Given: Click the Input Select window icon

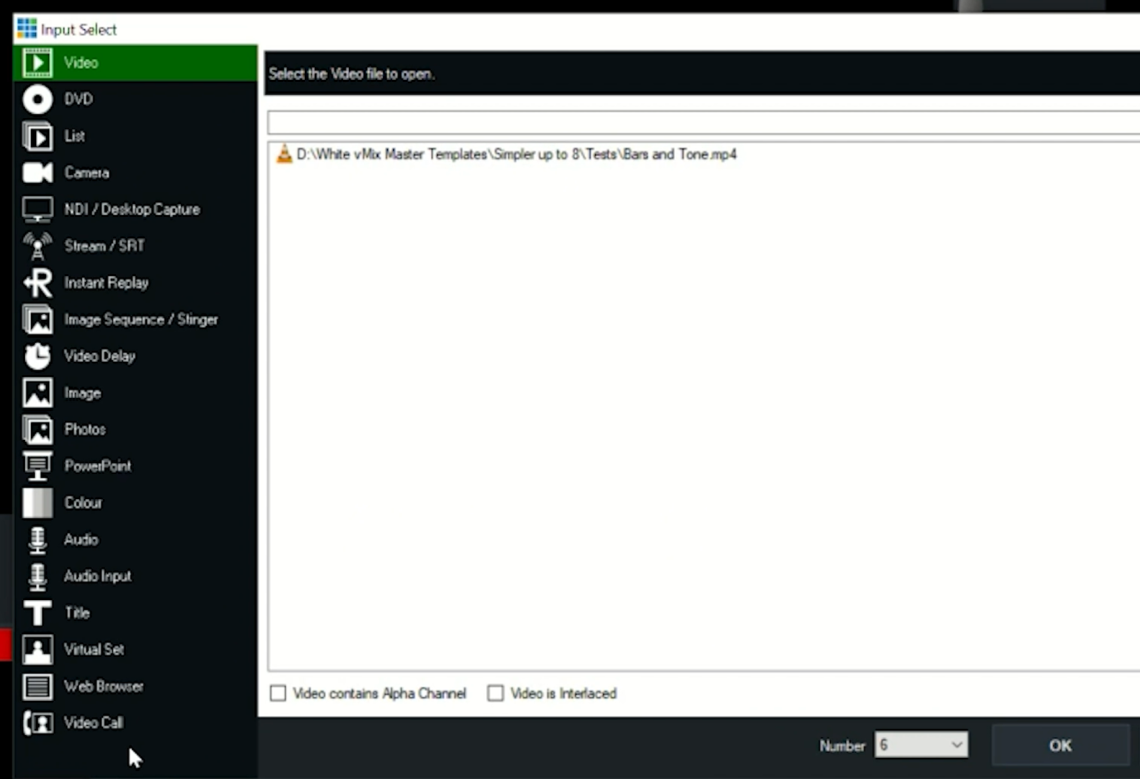Looking at the screenshot, I should [x=27, y=28].
